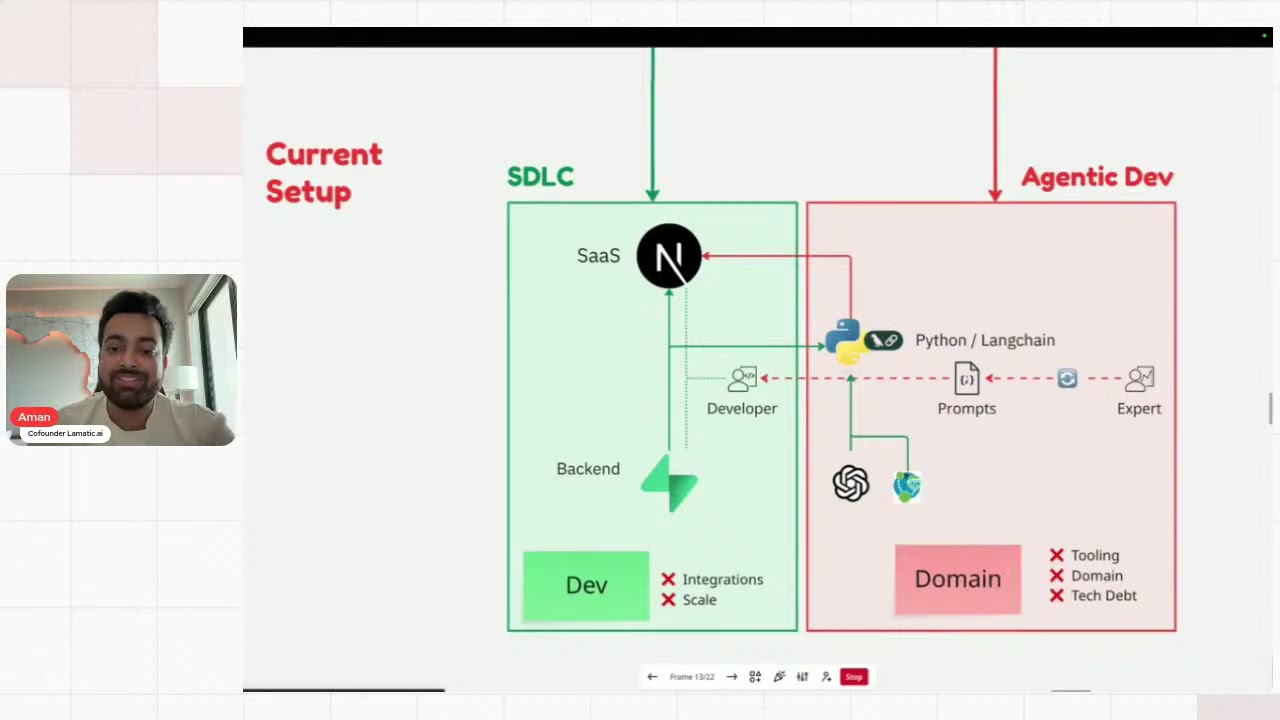Click the Backend label
1280x720 pixels.
[588, 469]
